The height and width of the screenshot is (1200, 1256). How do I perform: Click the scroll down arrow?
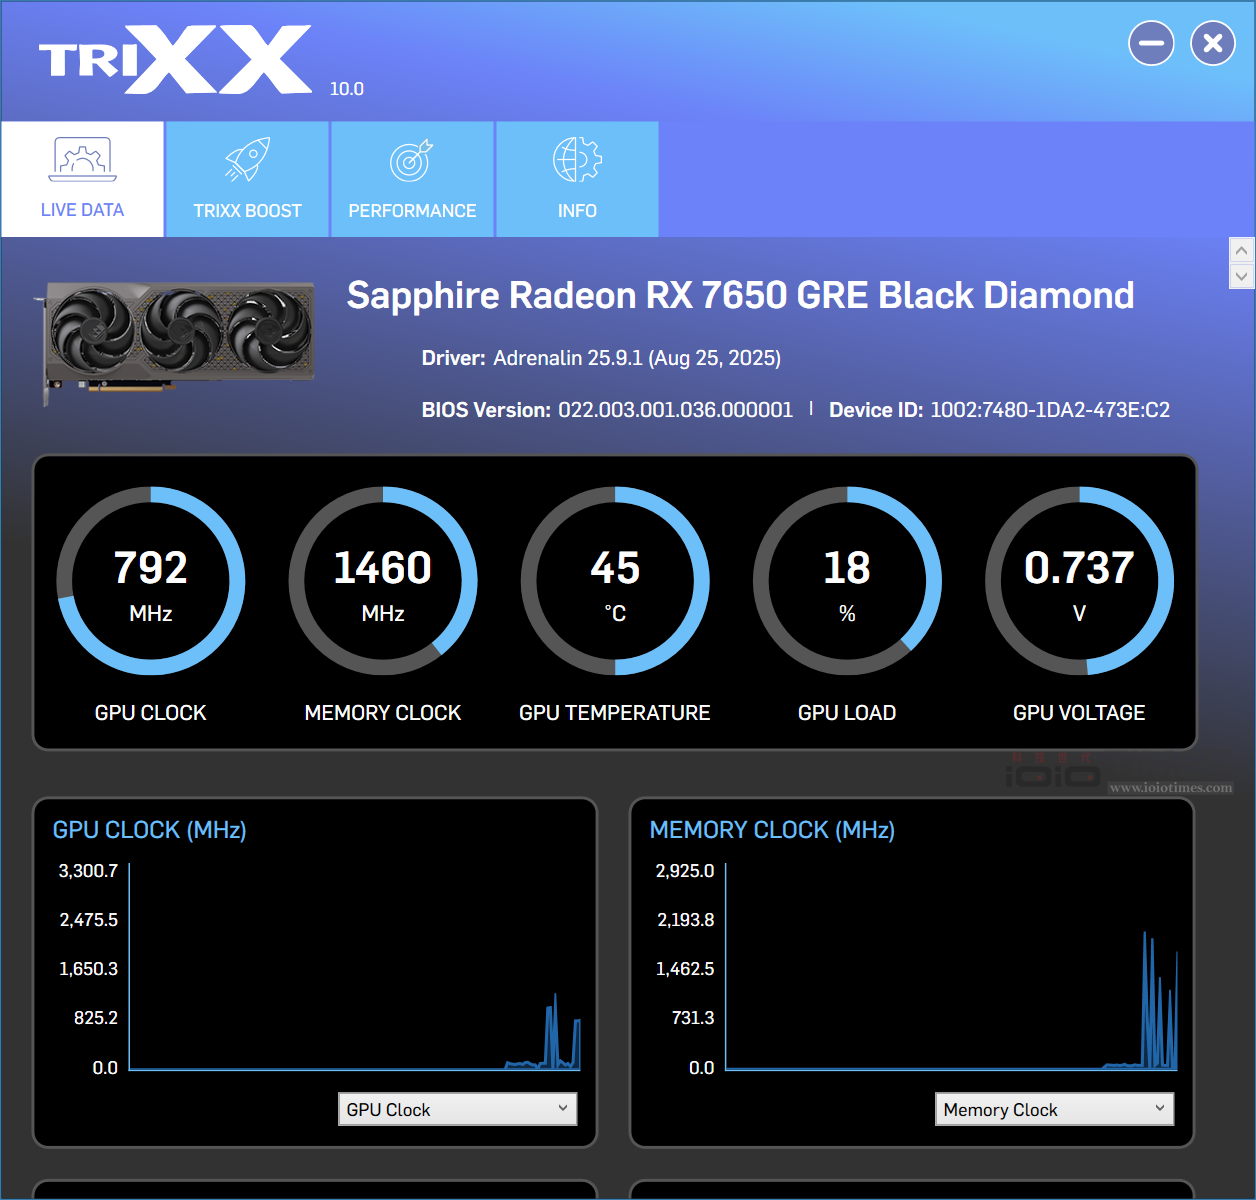(1241, 276)
